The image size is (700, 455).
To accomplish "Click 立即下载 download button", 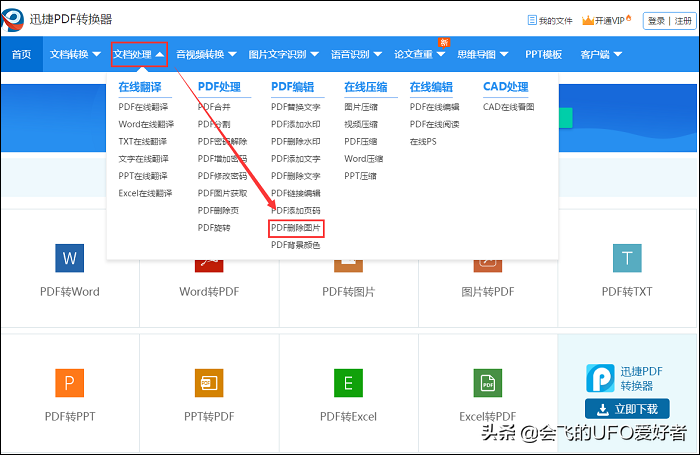I will [627, 409].
